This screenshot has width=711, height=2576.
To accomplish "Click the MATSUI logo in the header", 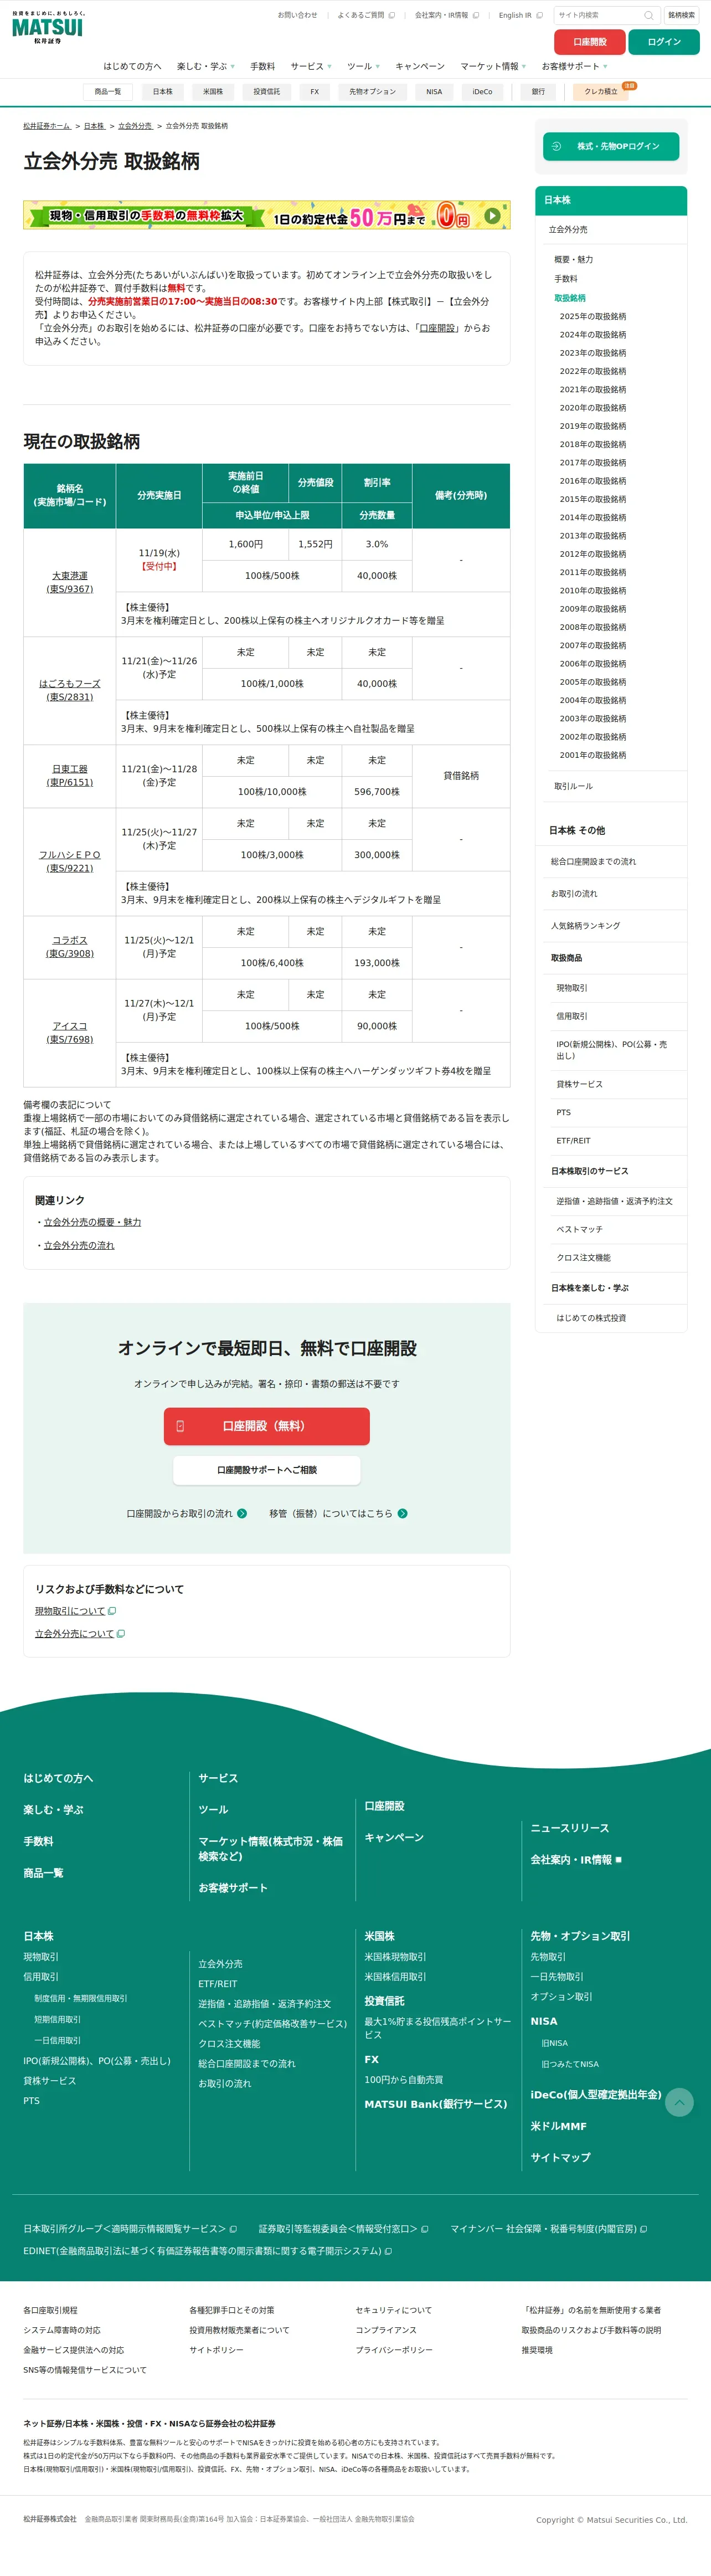I will coord(47,28).
